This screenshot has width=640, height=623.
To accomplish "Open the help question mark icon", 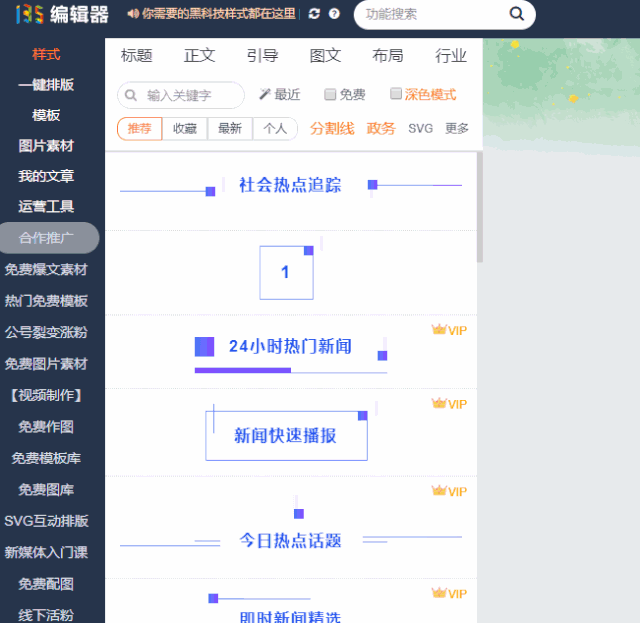I will (x=334, y=14).
